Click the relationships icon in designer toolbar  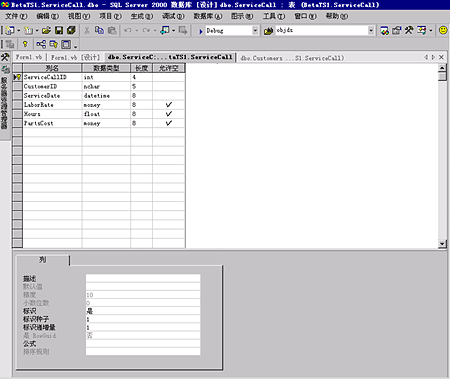(x=41, y=44)
